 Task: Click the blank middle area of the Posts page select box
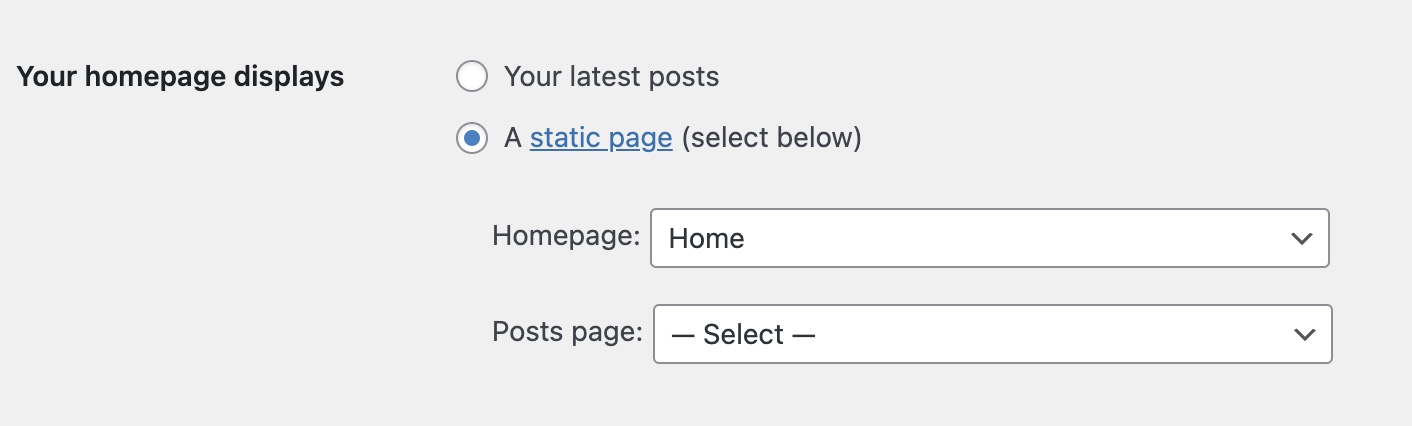click(x=1030, y=334)
